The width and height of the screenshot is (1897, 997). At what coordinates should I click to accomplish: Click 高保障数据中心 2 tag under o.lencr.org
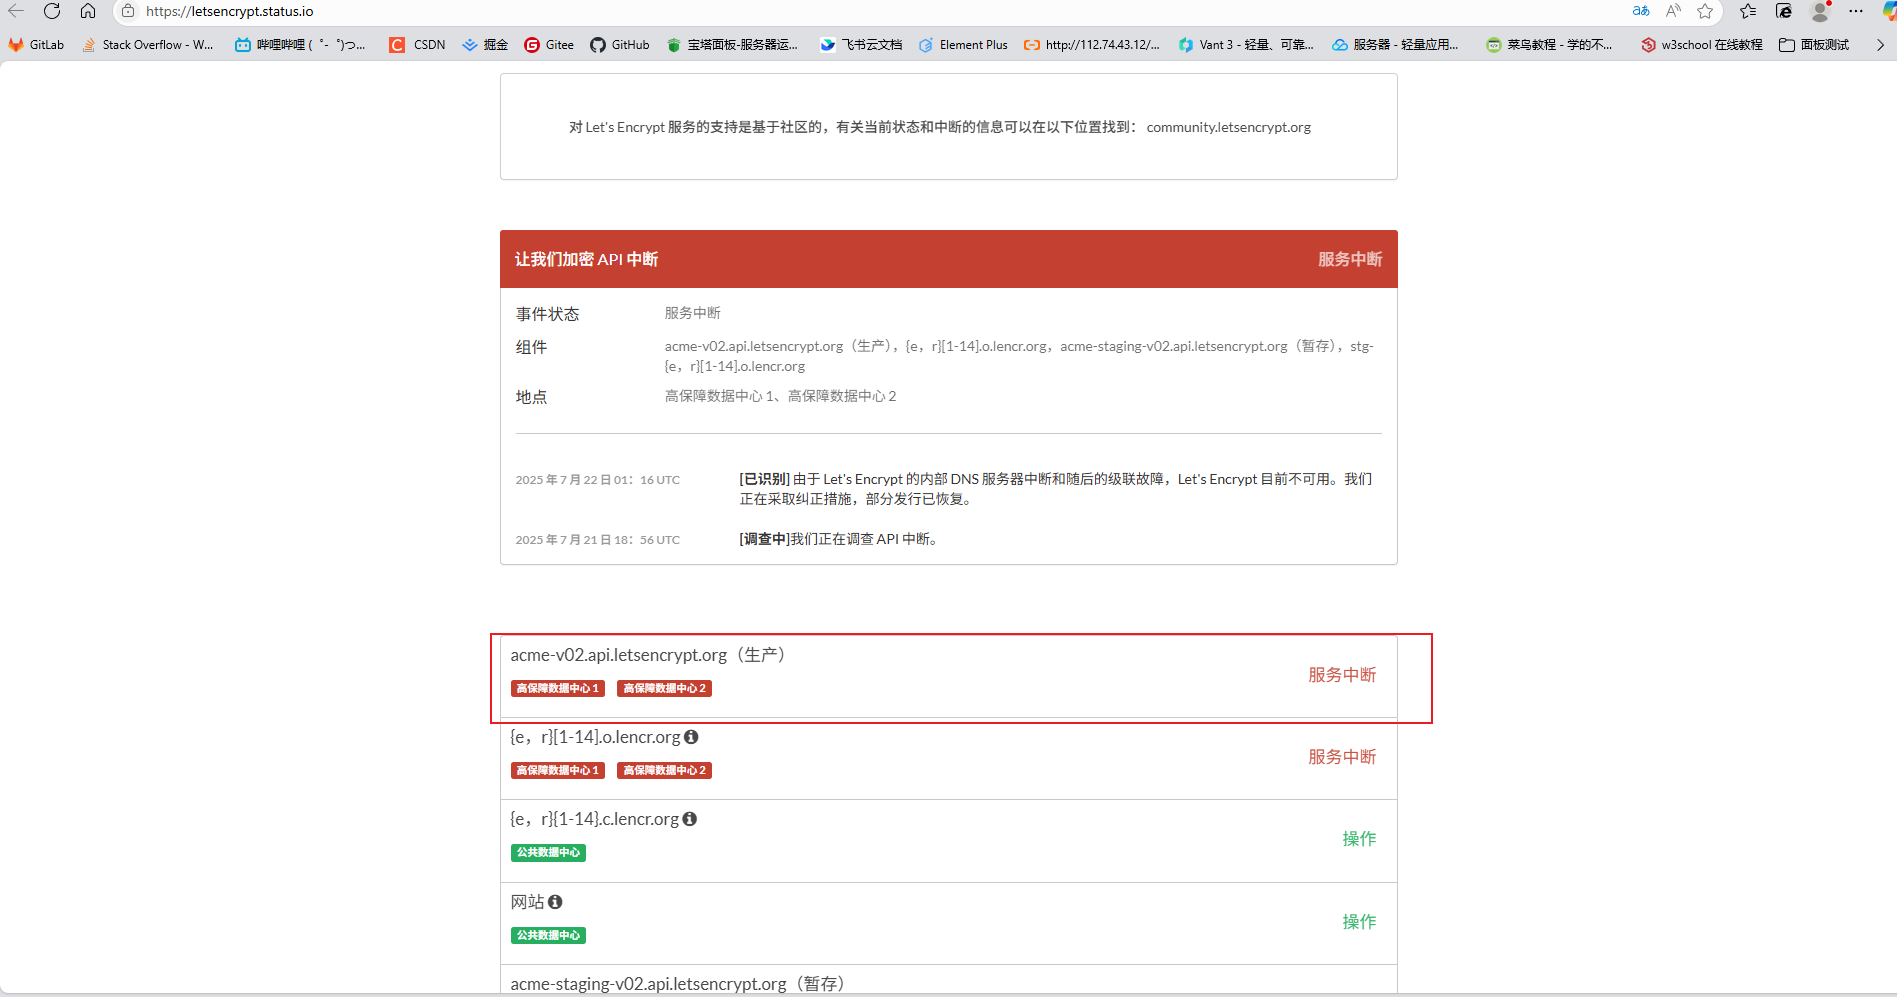coord(664,771)
